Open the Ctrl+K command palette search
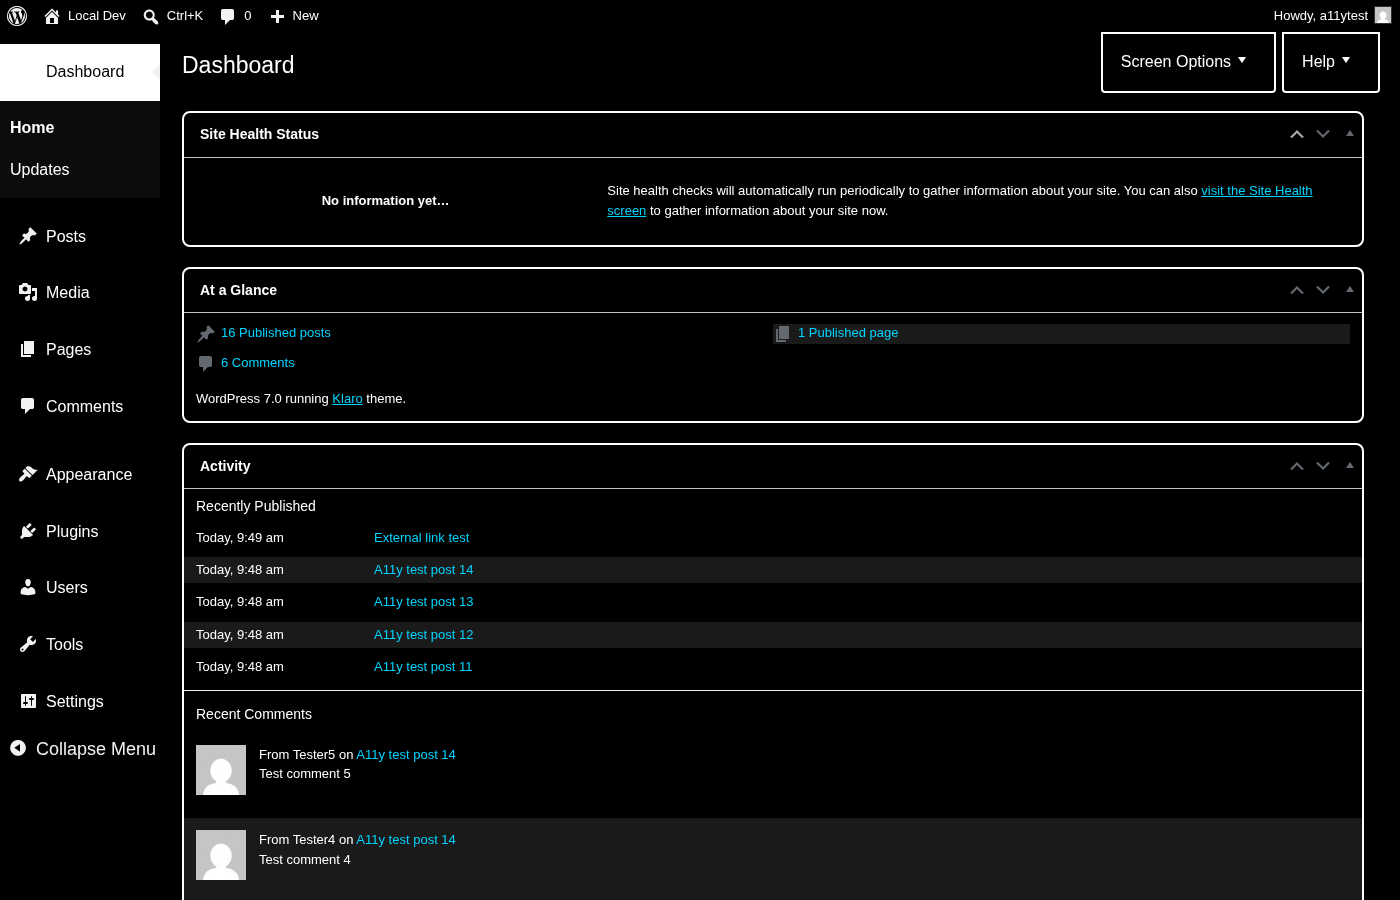The width and height of the screenshot is (1400, 900). click(x=173, y=16)
